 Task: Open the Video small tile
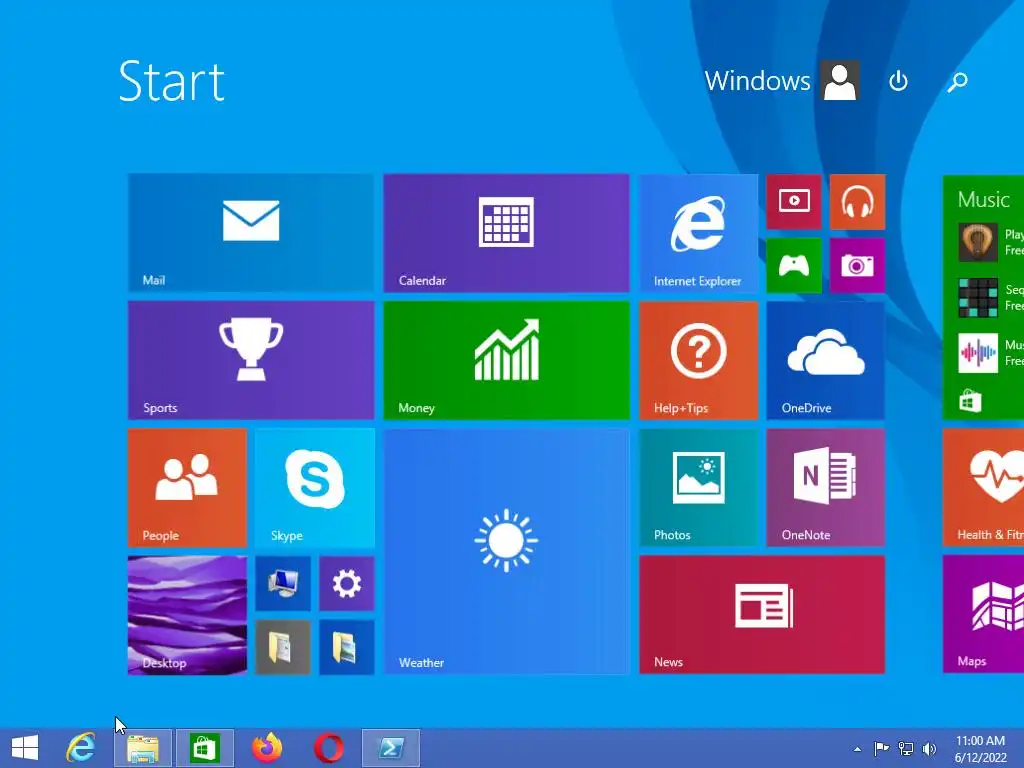(793, 202)
